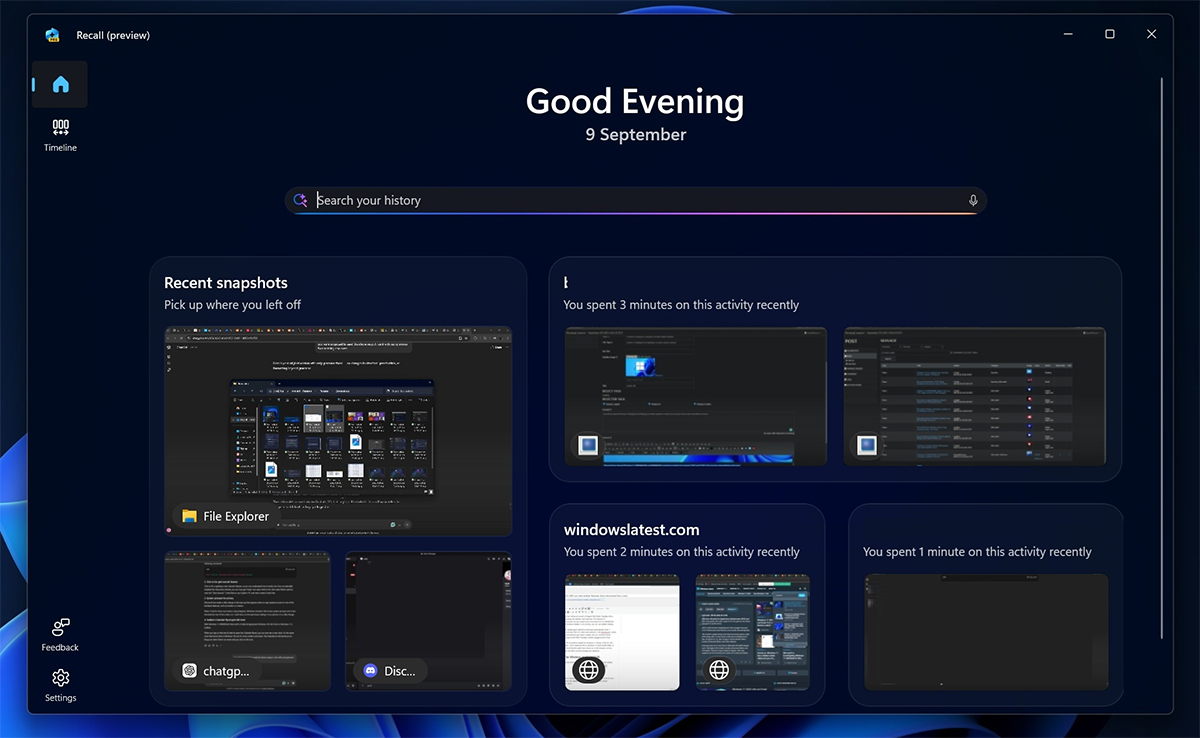Click inside the Search your history field
The height and width of the screenshot is (738, 1200).
point(630,201)
